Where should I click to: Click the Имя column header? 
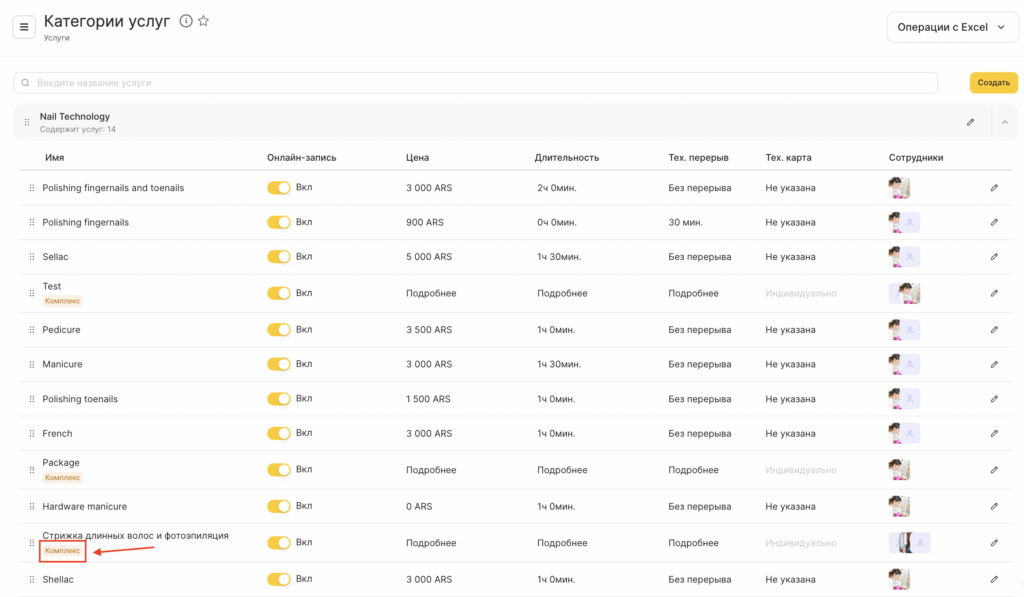(55, 158)
